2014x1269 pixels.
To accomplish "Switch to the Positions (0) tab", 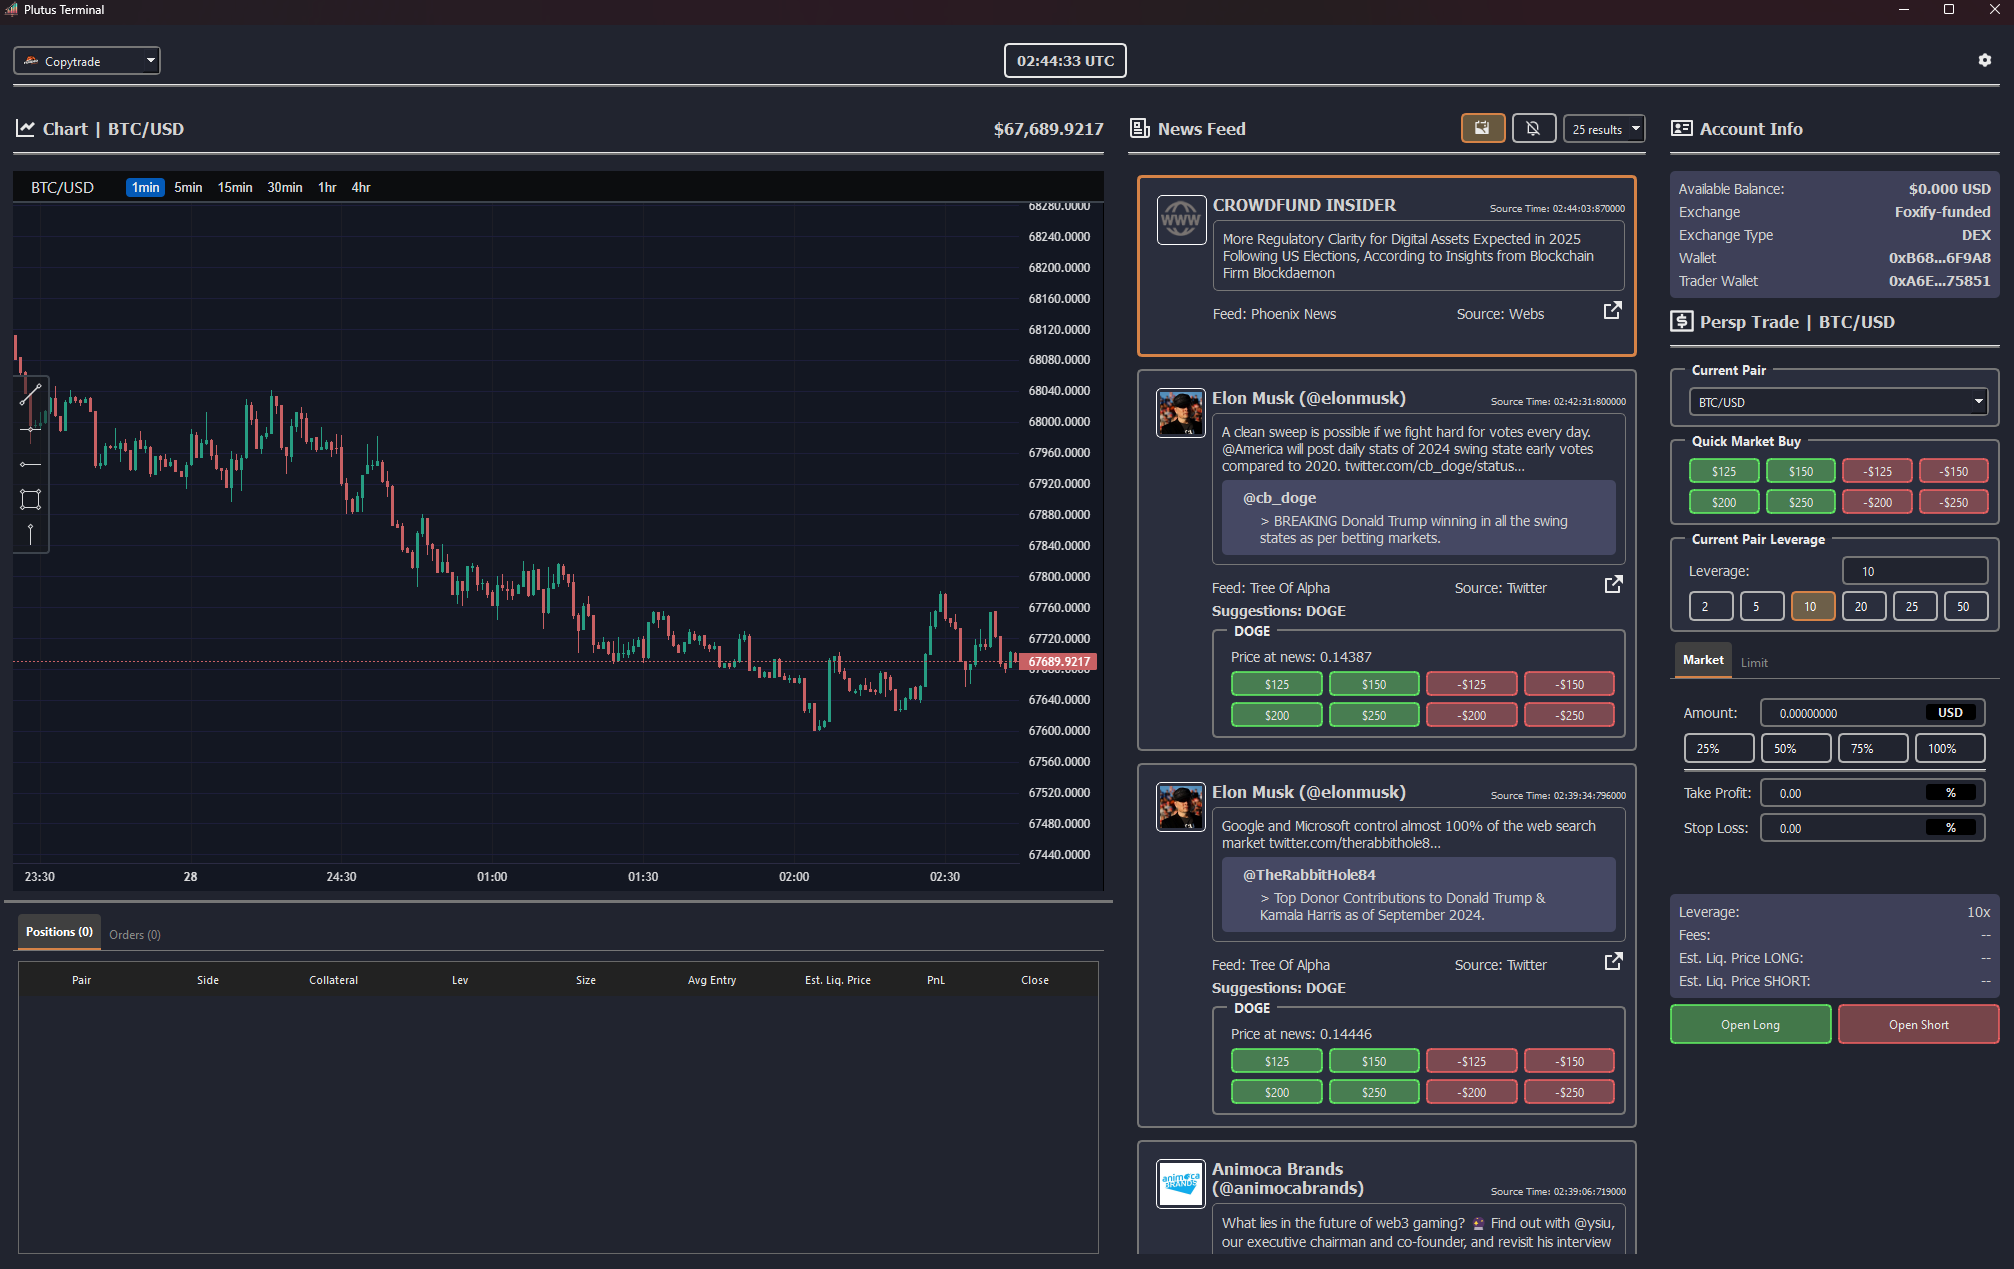I will pos(59,932).
